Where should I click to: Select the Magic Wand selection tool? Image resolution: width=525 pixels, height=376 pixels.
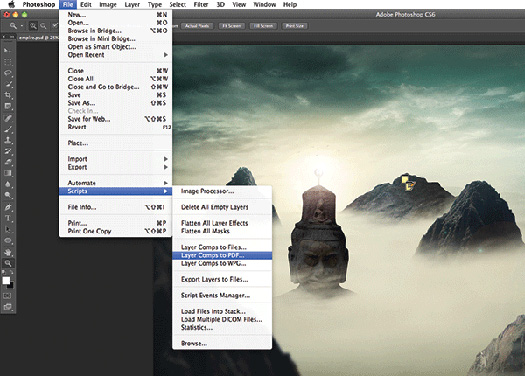(7, 84)
